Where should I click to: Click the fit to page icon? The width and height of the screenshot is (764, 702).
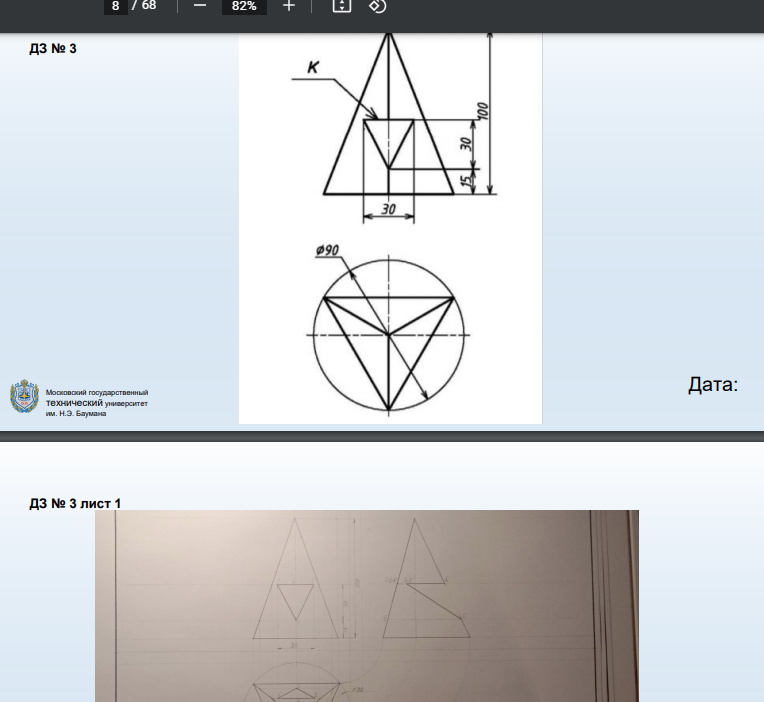pos(342,6)
